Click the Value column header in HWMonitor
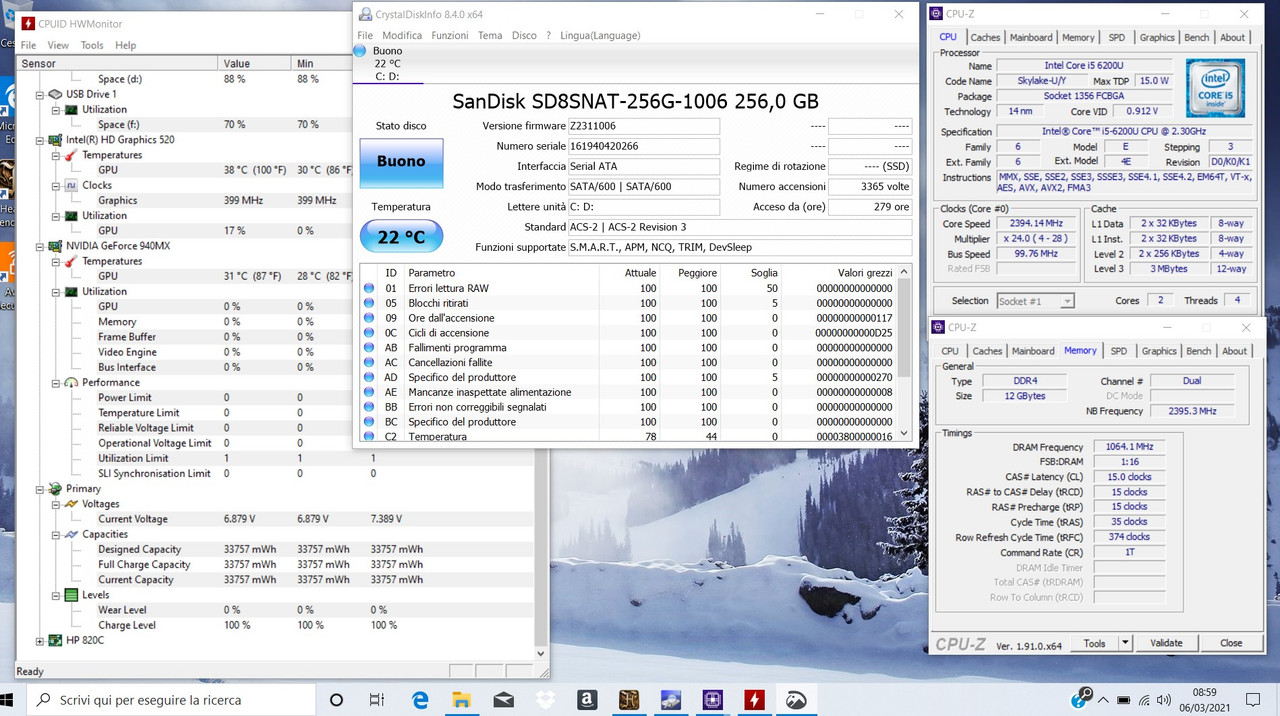The height and width of the screenshot is (716, 1280). [x=256, y=63]
